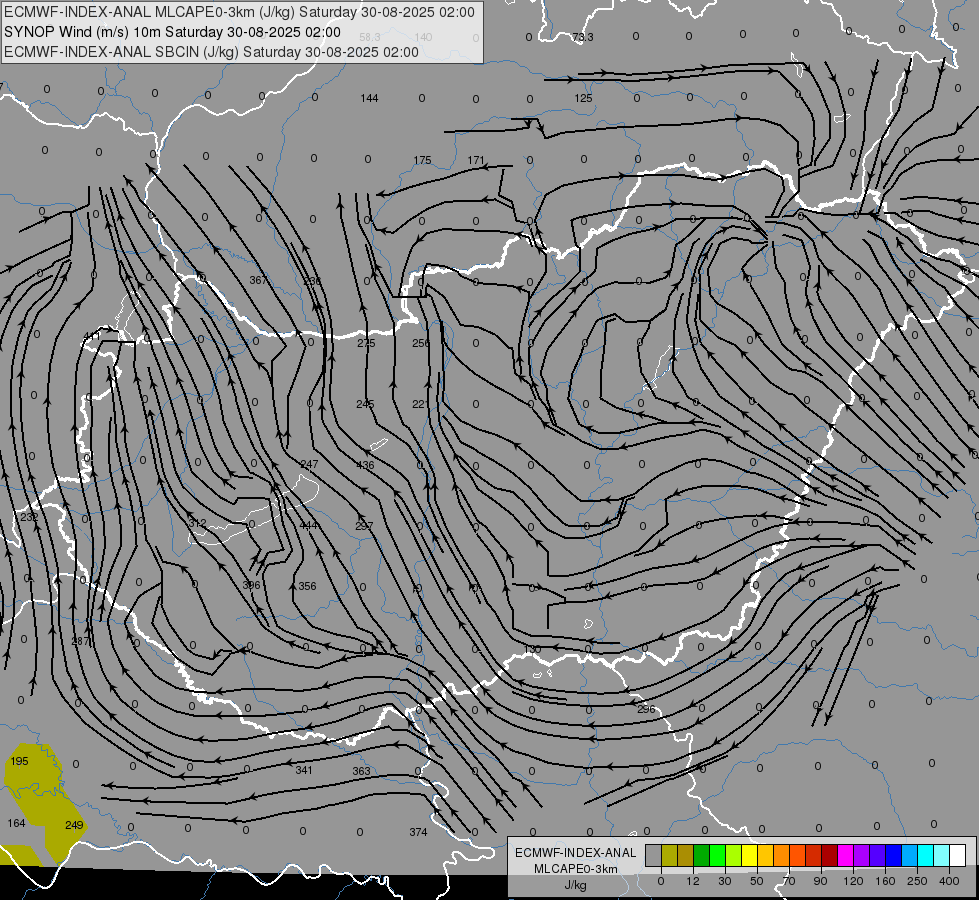Click the MLCAPE0-3km title line
Image resolution: width=979 pixels, height=900 pixels.
[x=239, y=12]
